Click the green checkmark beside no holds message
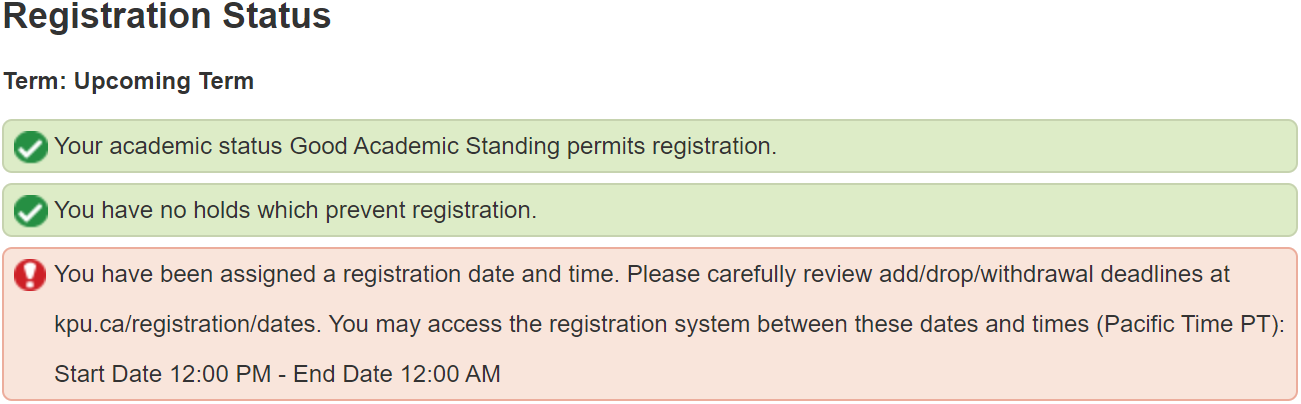1301x404 pixels. point(31,211)
